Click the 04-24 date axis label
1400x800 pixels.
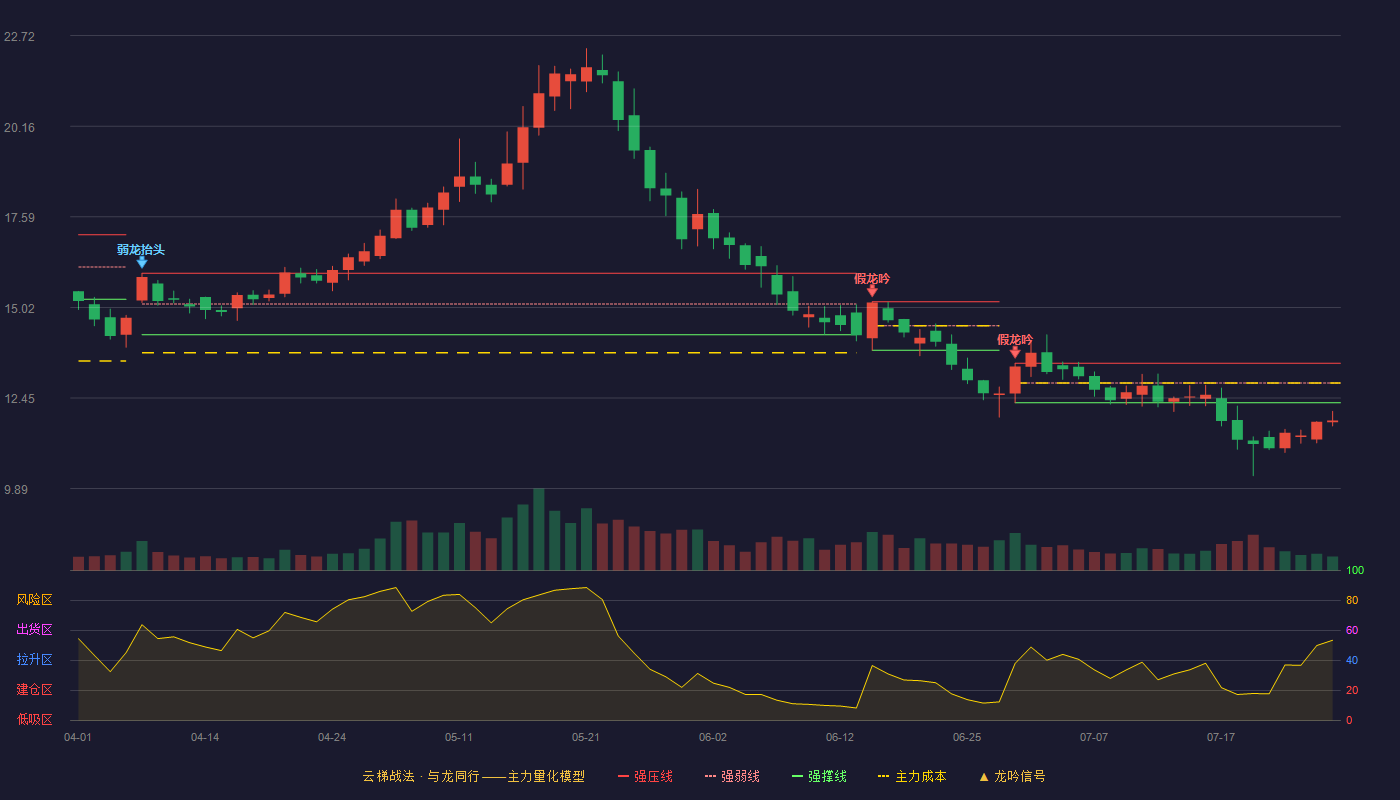click(332, 737)
